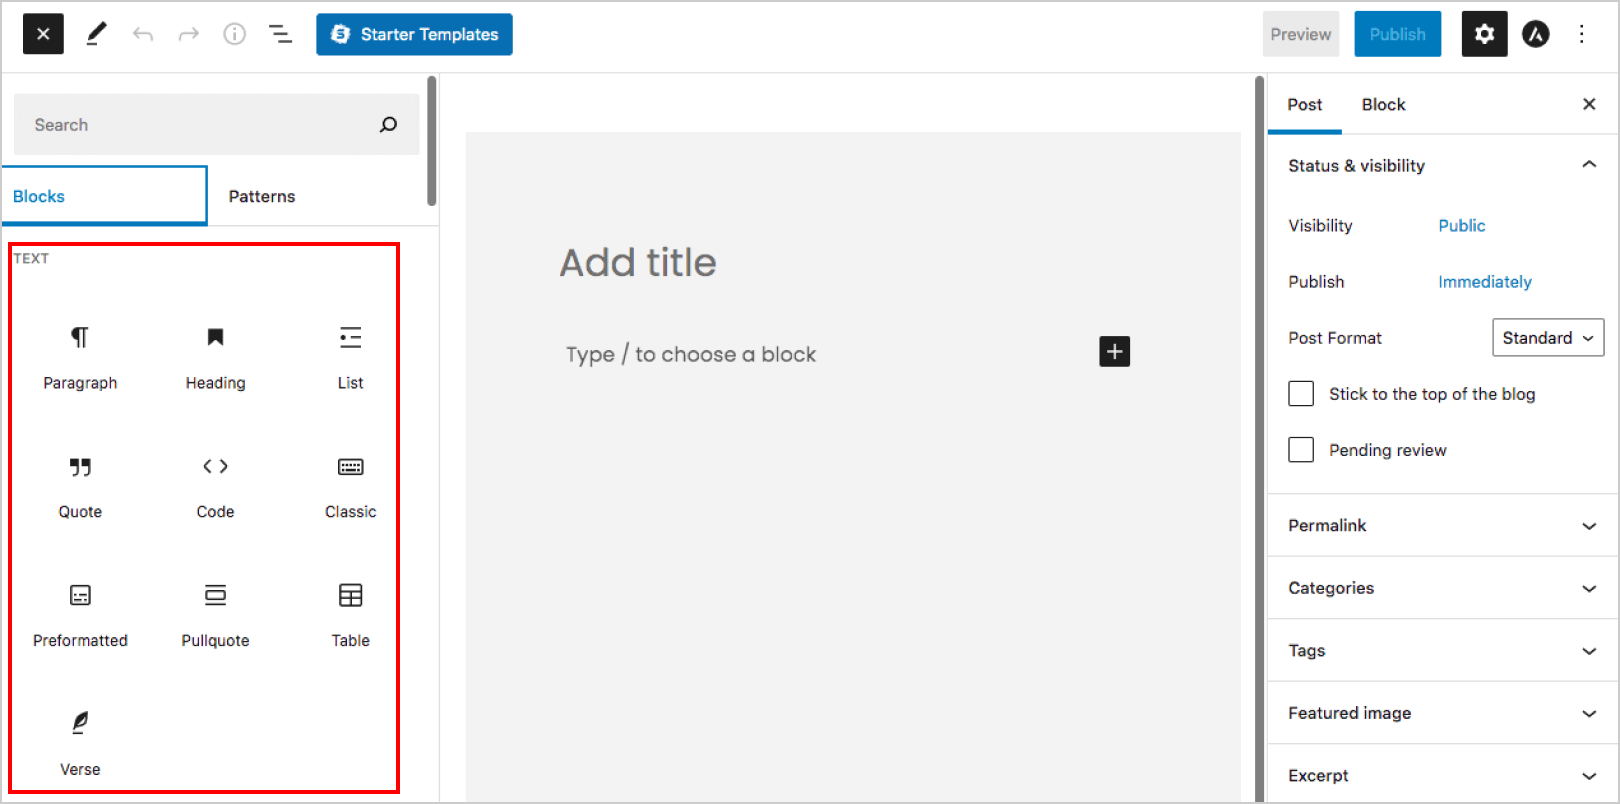
Task: Open the settings gear panel
Action: (x=1484, y=34)
